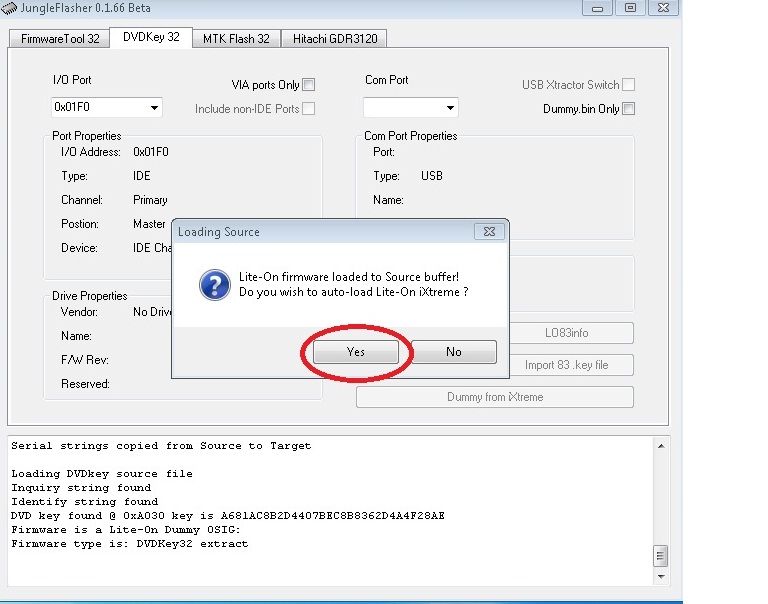Minimize the JungleFlasher window
This screenshot has width=768, height=604.
tap(601, 8)
